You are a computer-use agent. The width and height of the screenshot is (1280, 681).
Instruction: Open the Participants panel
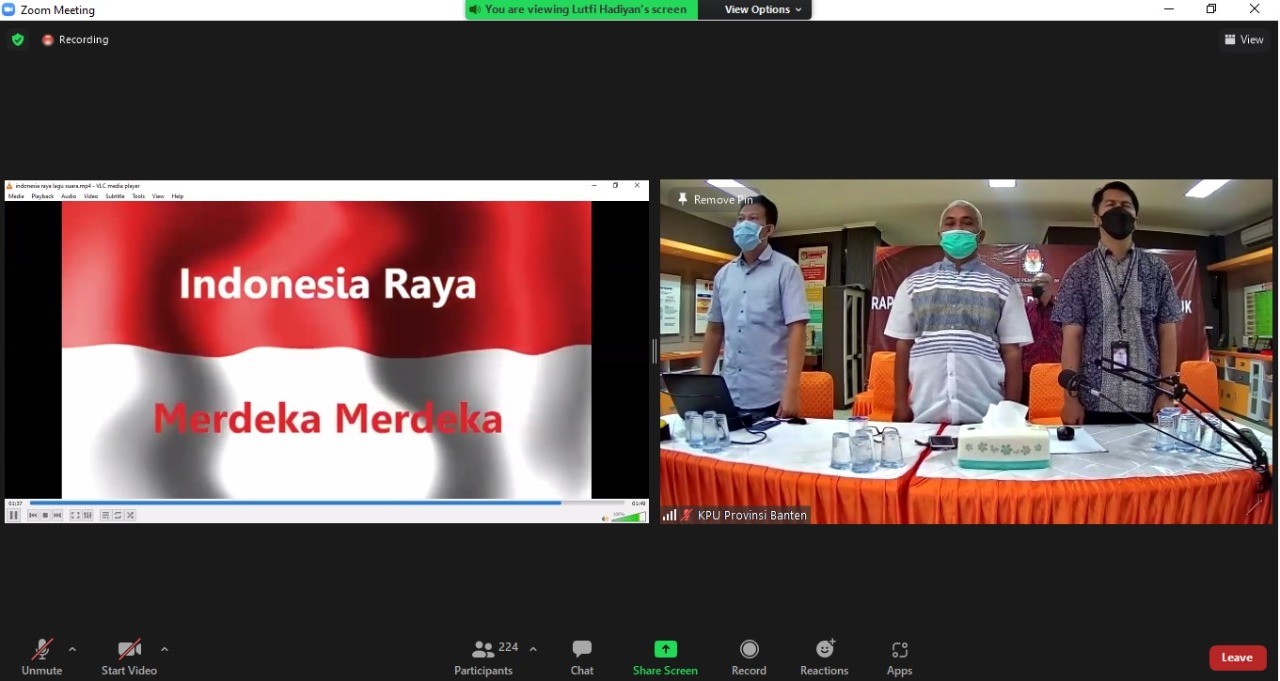pyautogui.click(x=484, y=656)
